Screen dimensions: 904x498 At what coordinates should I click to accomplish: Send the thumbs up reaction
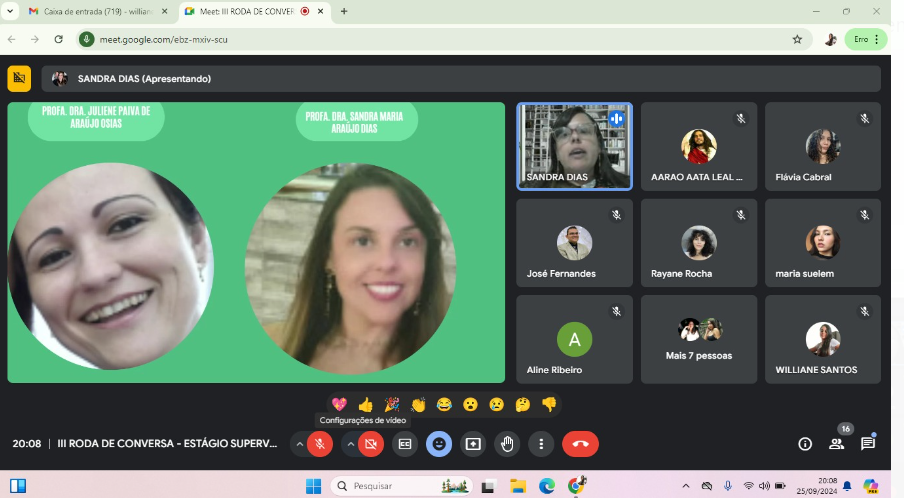pos(366,404)
